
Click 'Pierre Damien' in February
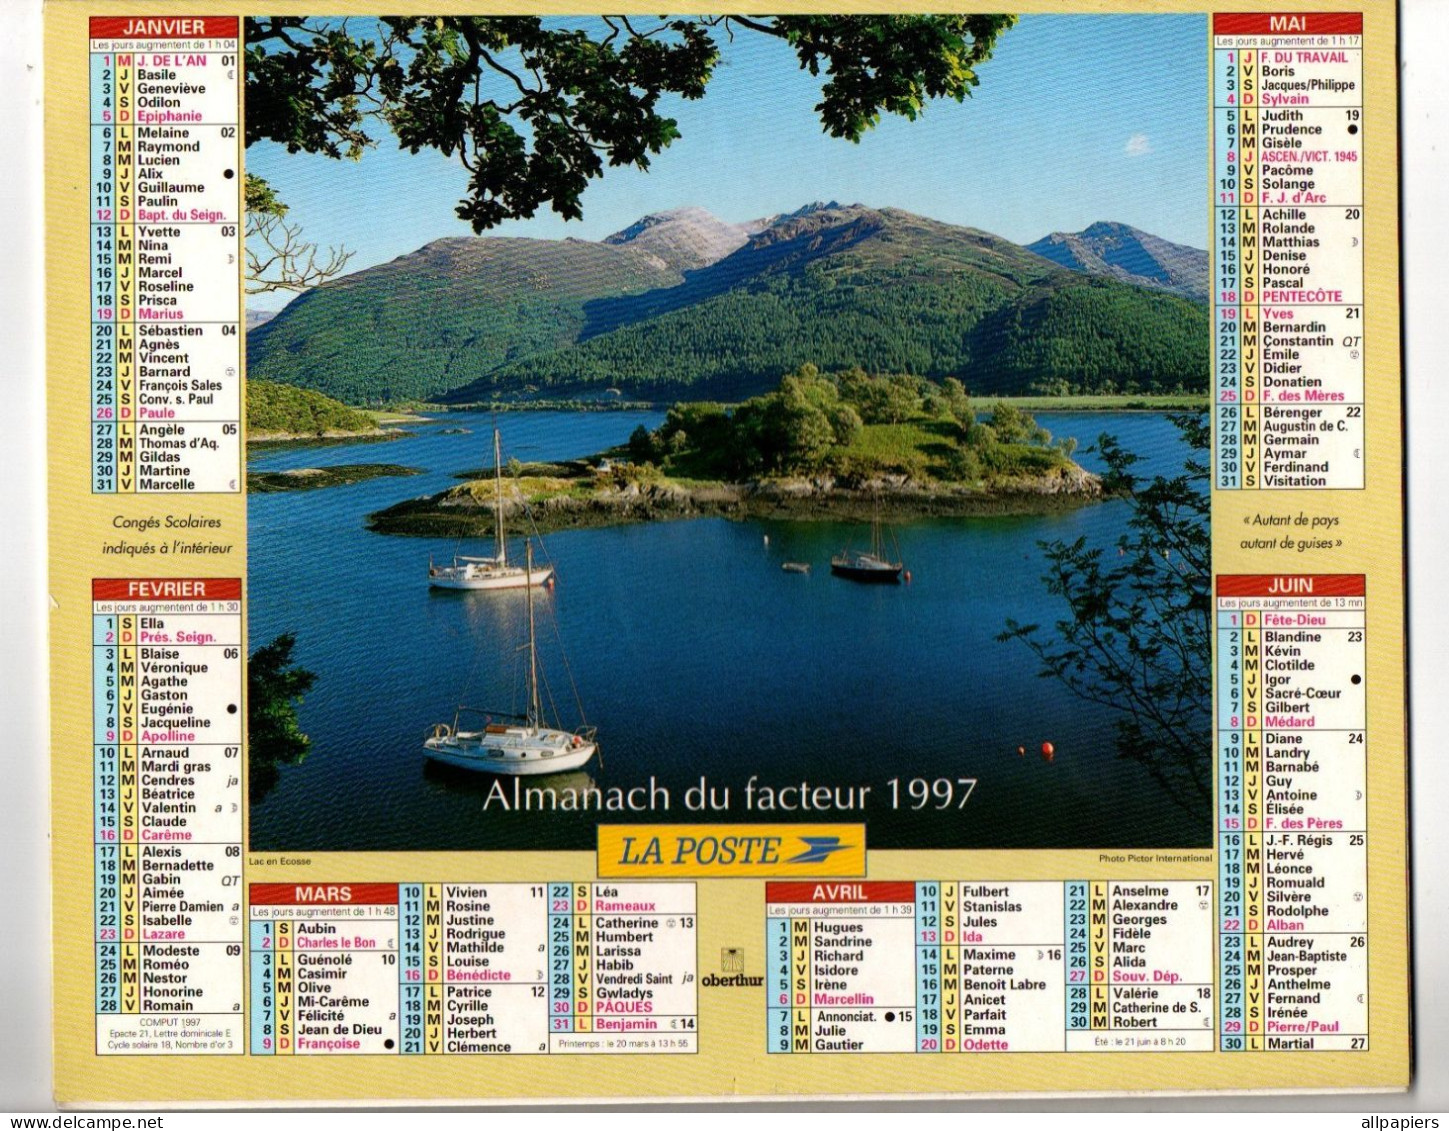tap(182, 907)
